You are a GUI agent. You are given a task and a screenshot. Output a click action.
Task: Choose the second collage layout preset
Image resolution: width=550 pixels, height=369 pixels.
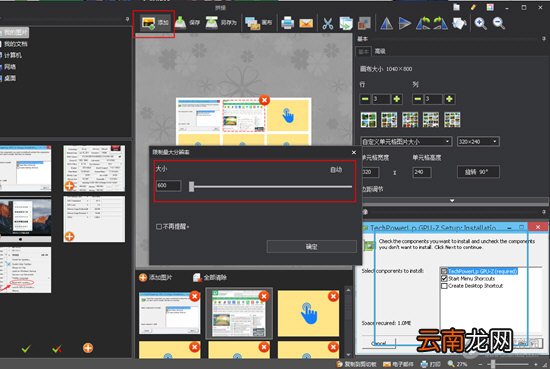(x=389, y=120)
